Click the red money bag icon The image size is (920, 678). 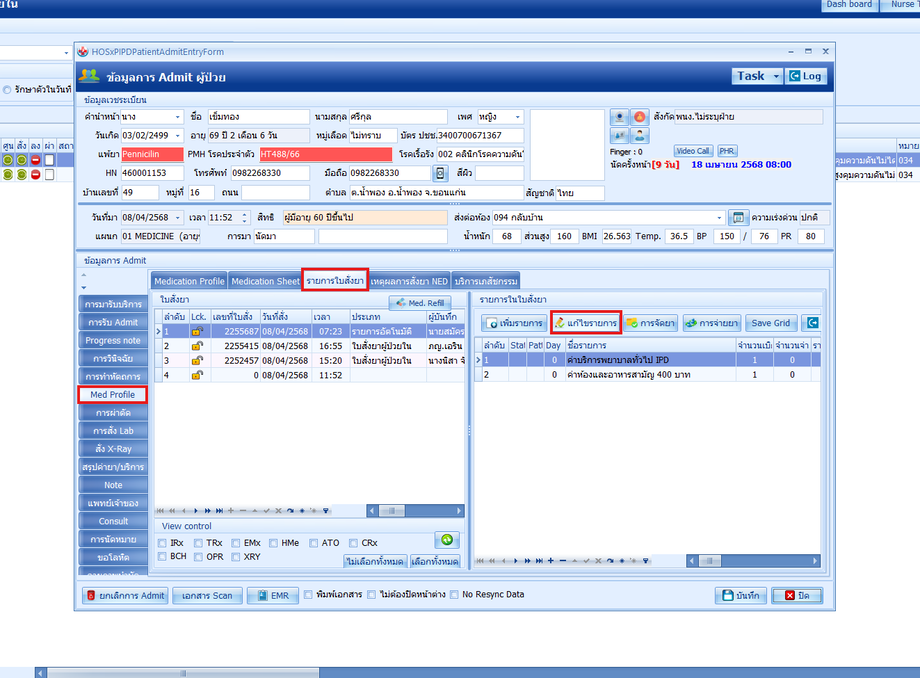(x=639, y=117)
